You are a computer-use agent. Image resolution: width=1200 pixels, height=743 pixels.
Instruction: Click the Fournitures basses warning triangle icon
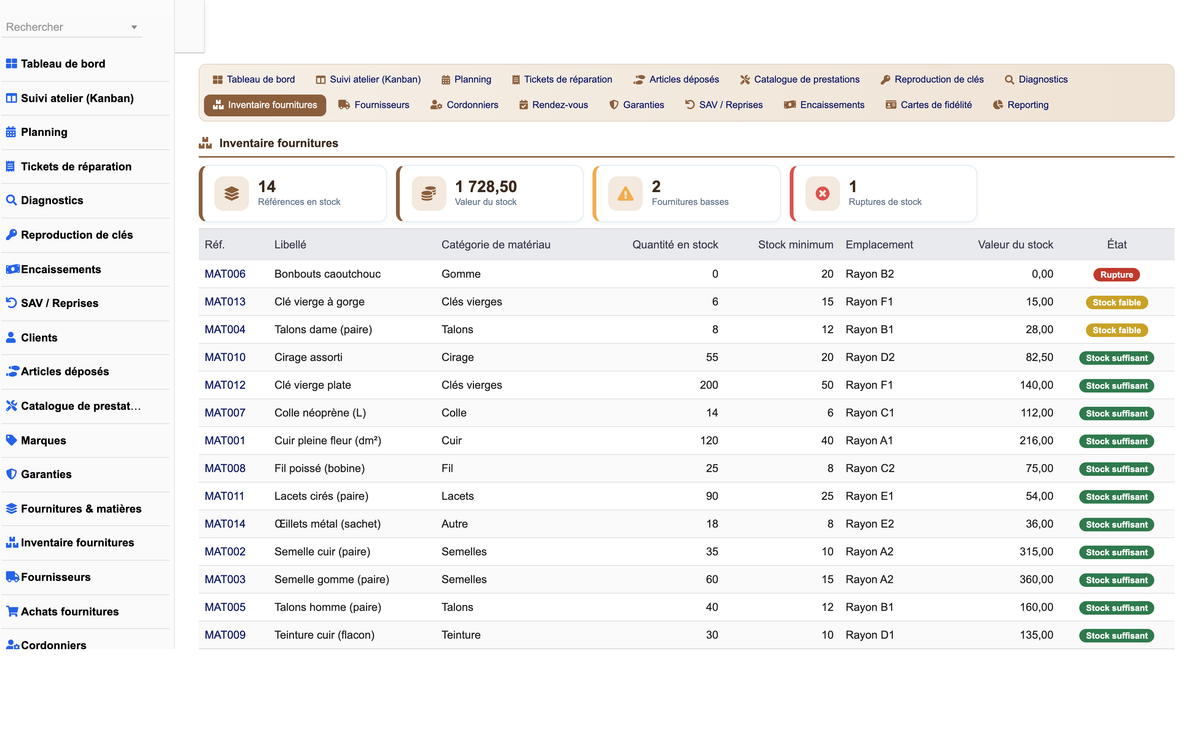625,194
